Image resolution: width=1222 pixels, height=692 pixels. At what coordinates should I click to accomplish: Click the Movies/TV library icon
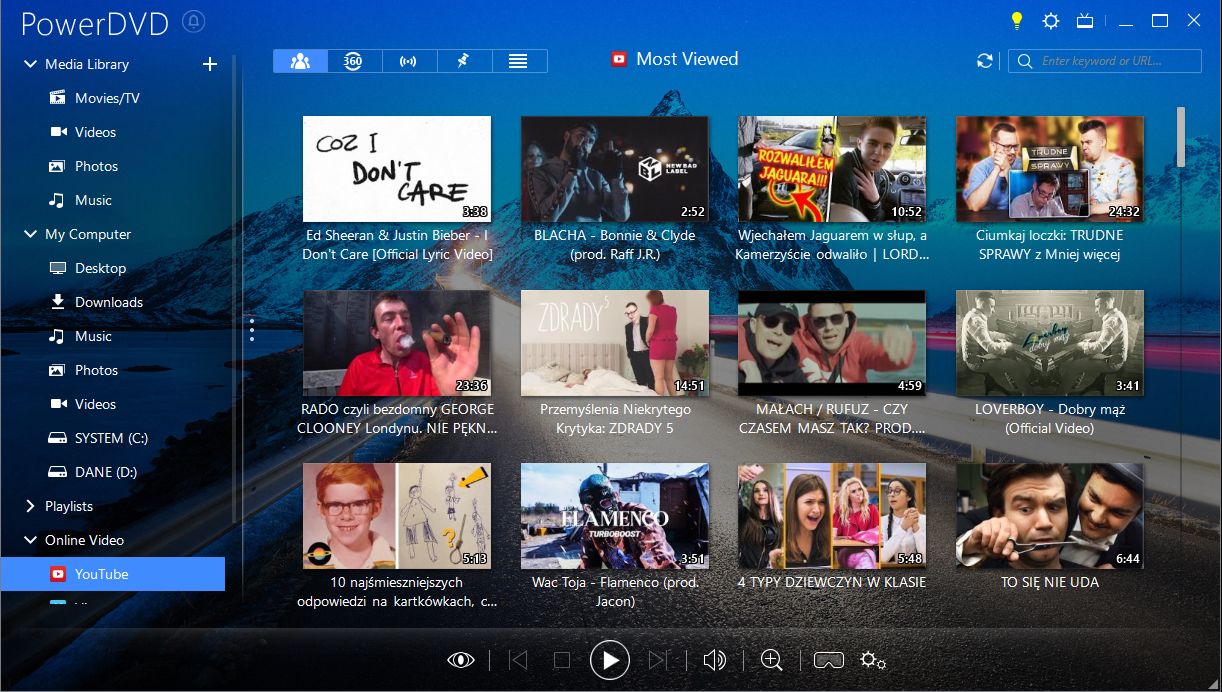(x=58, y=98)
